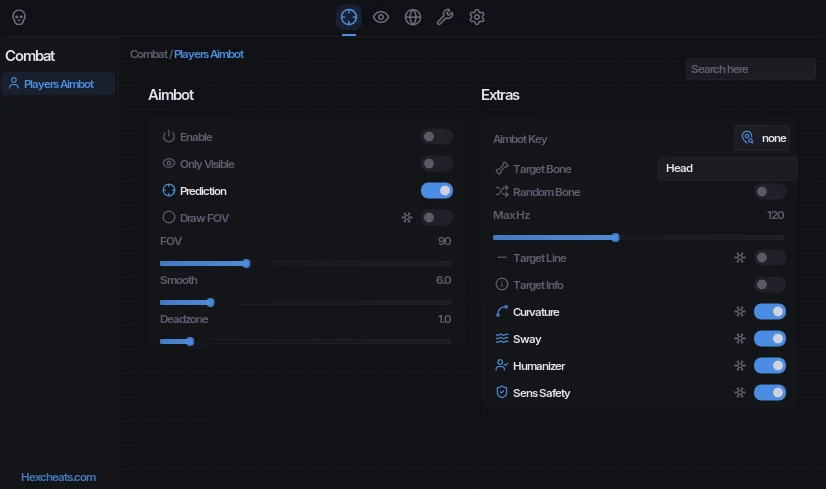Open the wrench icon tab in top bar
826x489 pixels.
(445, 17)
